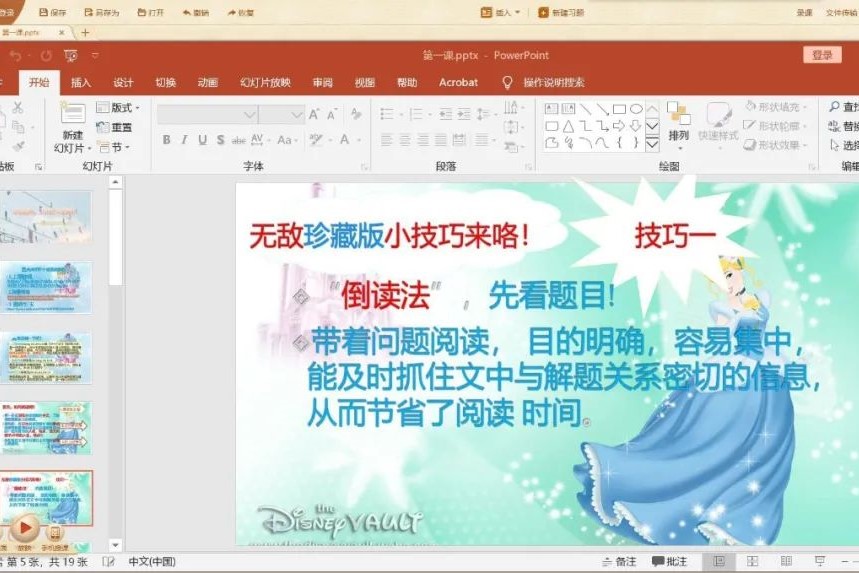
Task: Click the Undo arrow in quick access toolbar
Action: click(x=15, y=56)
